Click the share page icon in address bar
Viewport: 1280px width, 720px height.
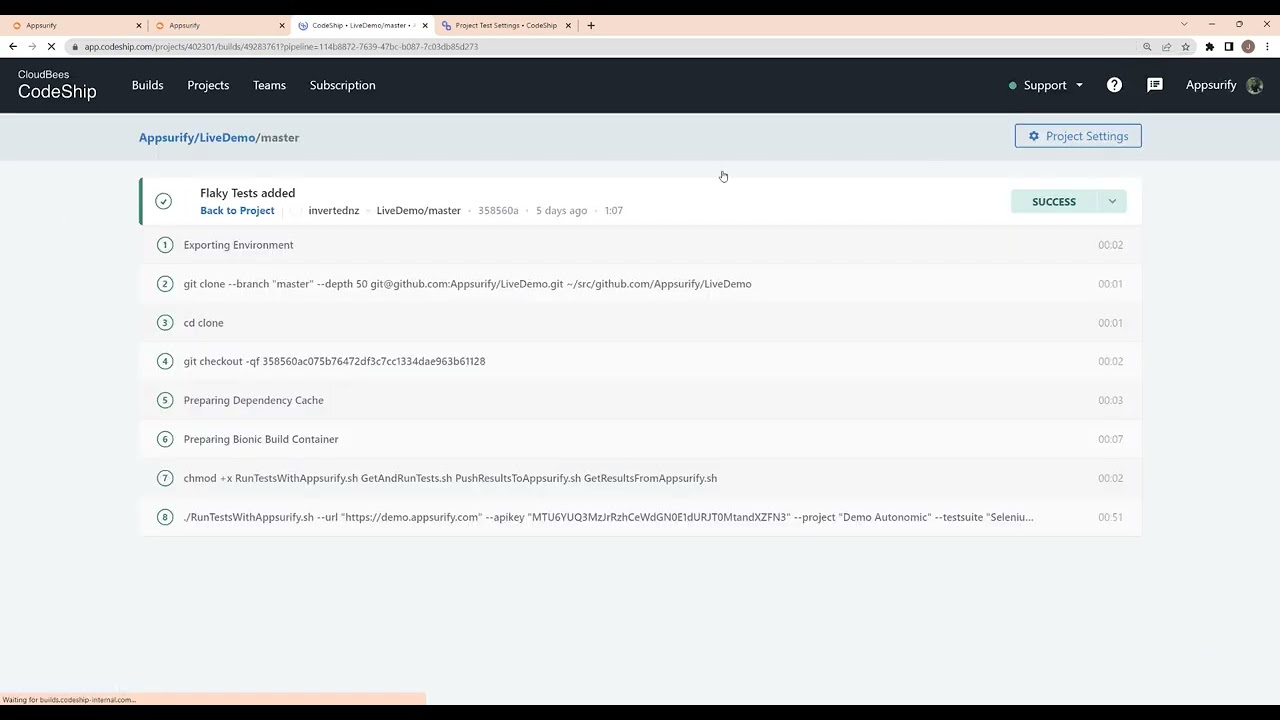1166,46
